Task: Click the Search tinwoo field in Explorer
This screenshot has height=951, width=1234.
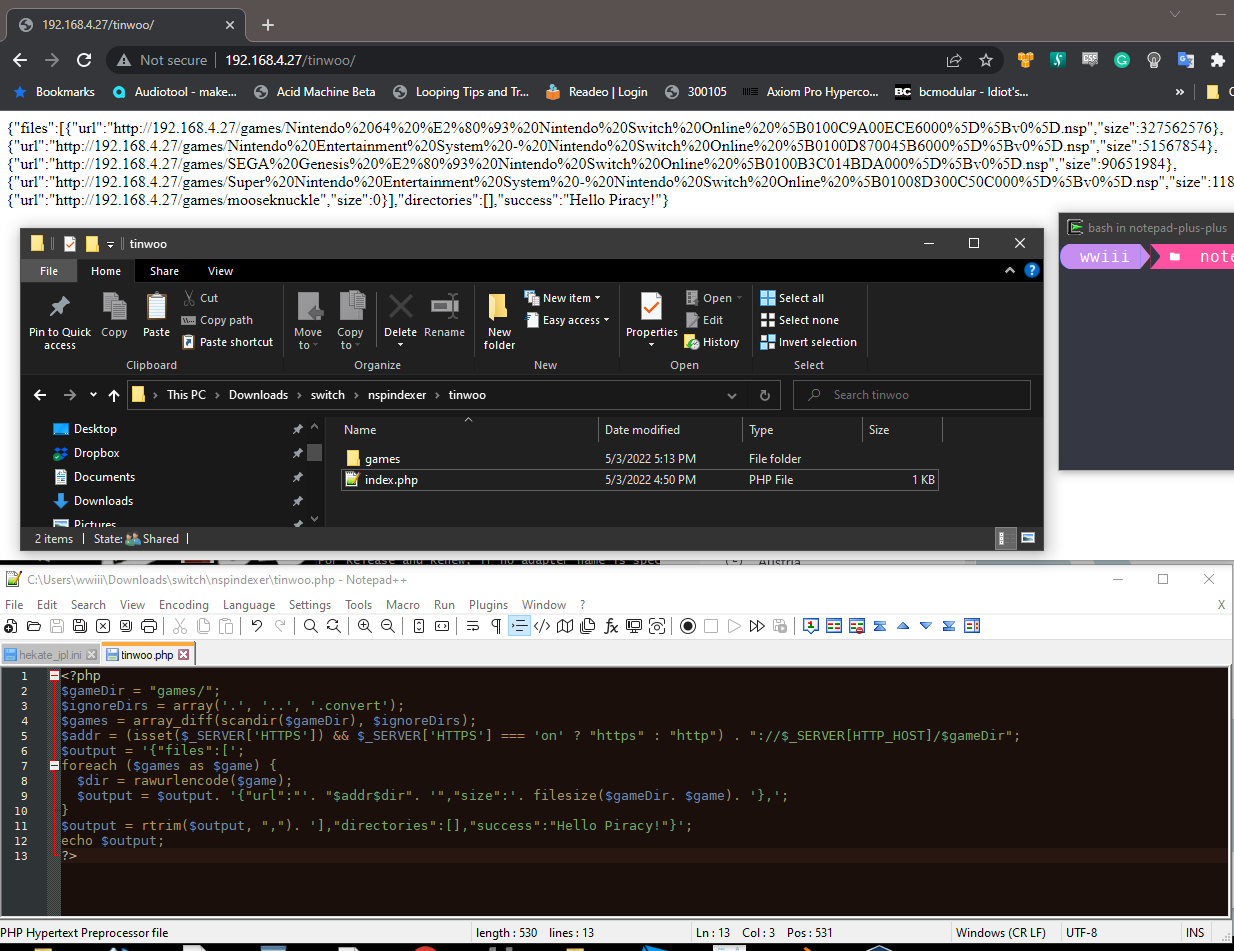Action: 912,395
